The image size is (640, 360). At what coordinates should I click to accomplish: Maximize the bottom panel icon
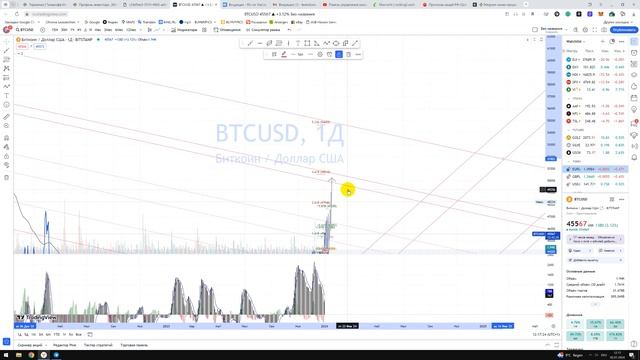pyautogui.click(x=556, y=345)
